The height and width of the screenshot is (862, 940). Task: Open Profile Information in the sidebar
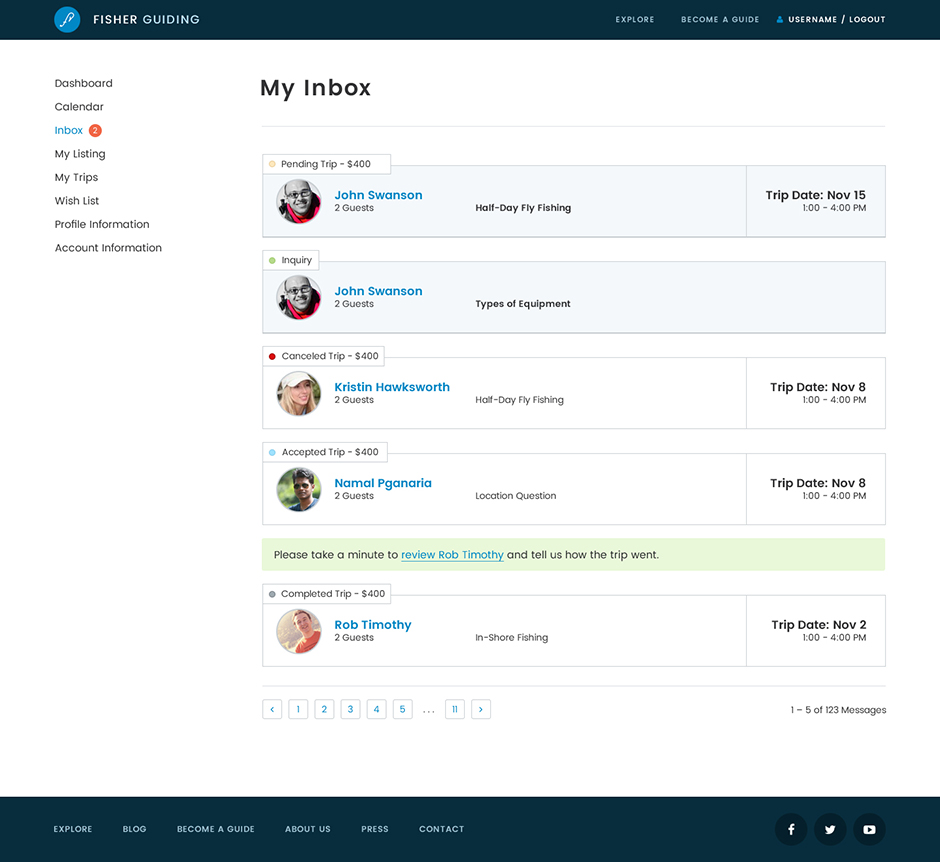click(102, 224)
